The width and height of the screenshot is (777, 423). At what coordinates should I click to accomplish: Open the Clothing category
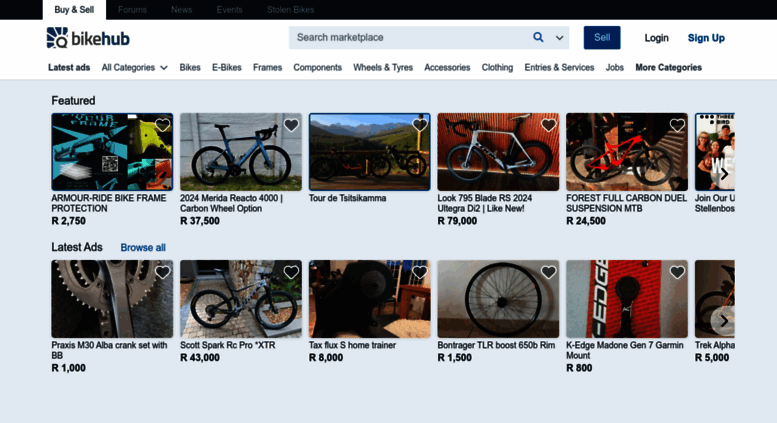coord(497,67)
